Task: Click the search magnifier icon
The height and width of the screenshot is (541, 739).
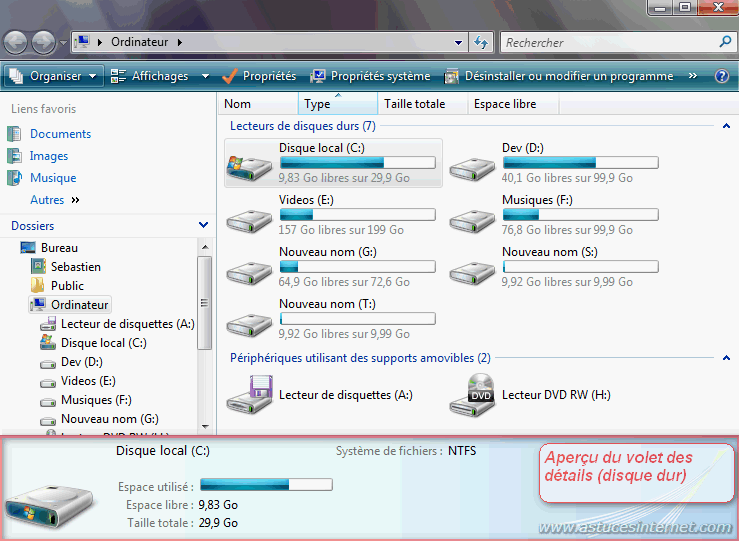Action: pos(725,42)
